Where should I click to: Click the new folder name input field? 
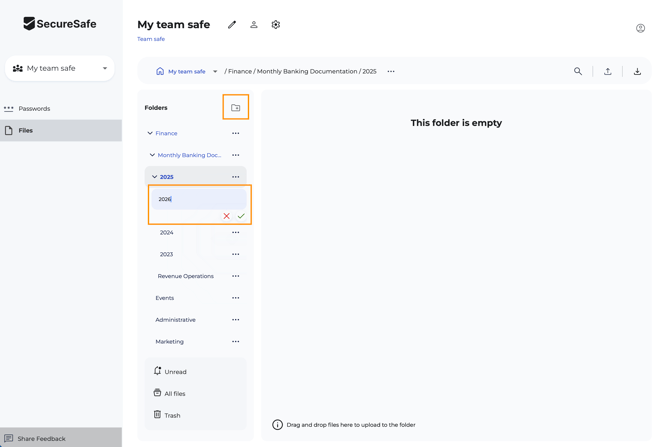click(198, 199)
